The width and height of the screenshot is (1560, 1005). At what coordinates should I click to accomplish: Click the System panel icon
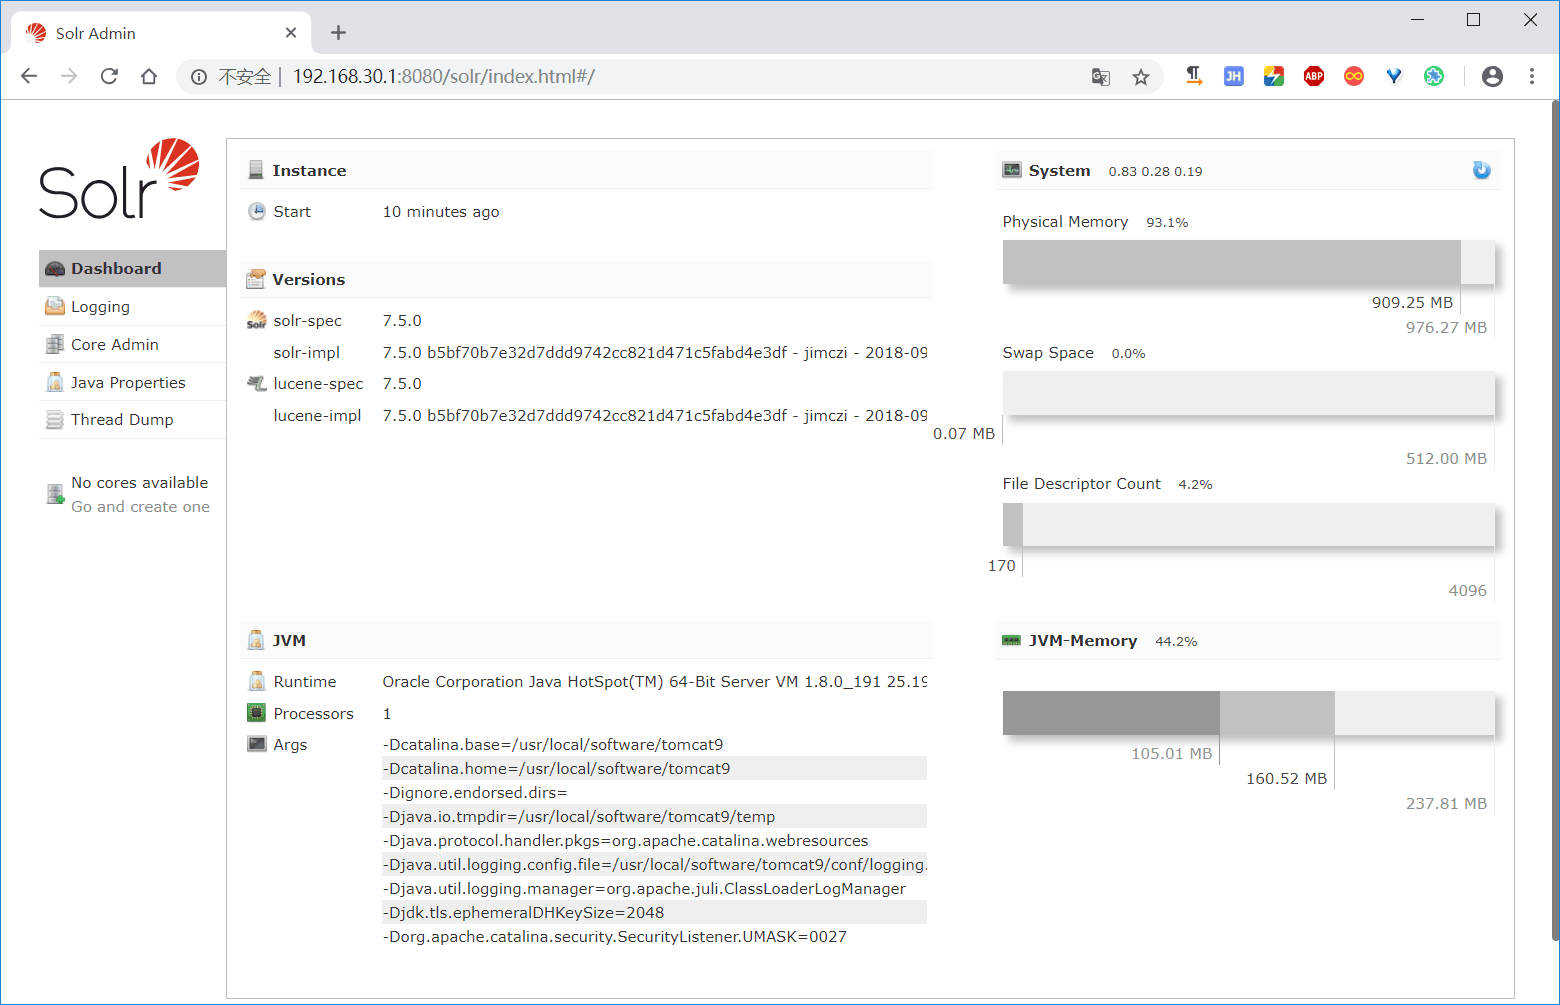pyautogui.click(x=1011, y=170)
